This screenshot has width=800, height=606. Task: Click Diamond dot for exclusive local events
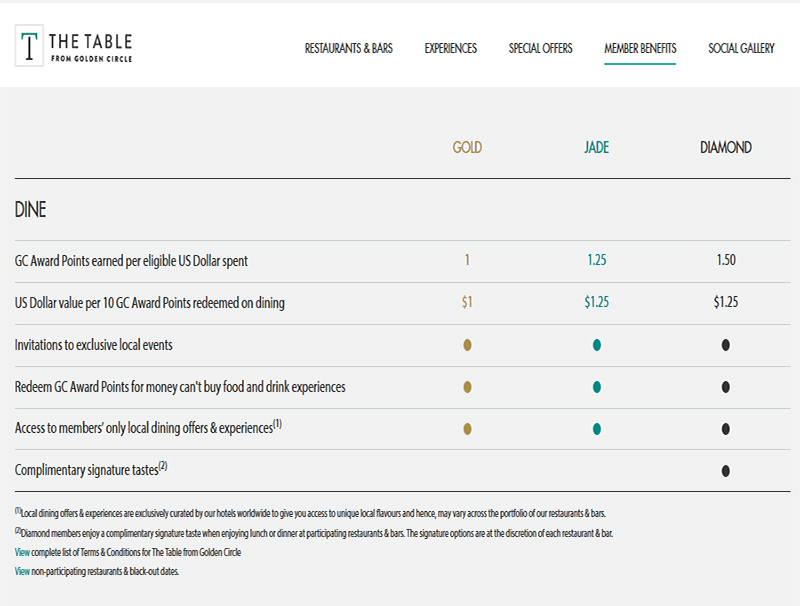coord(726,345)
